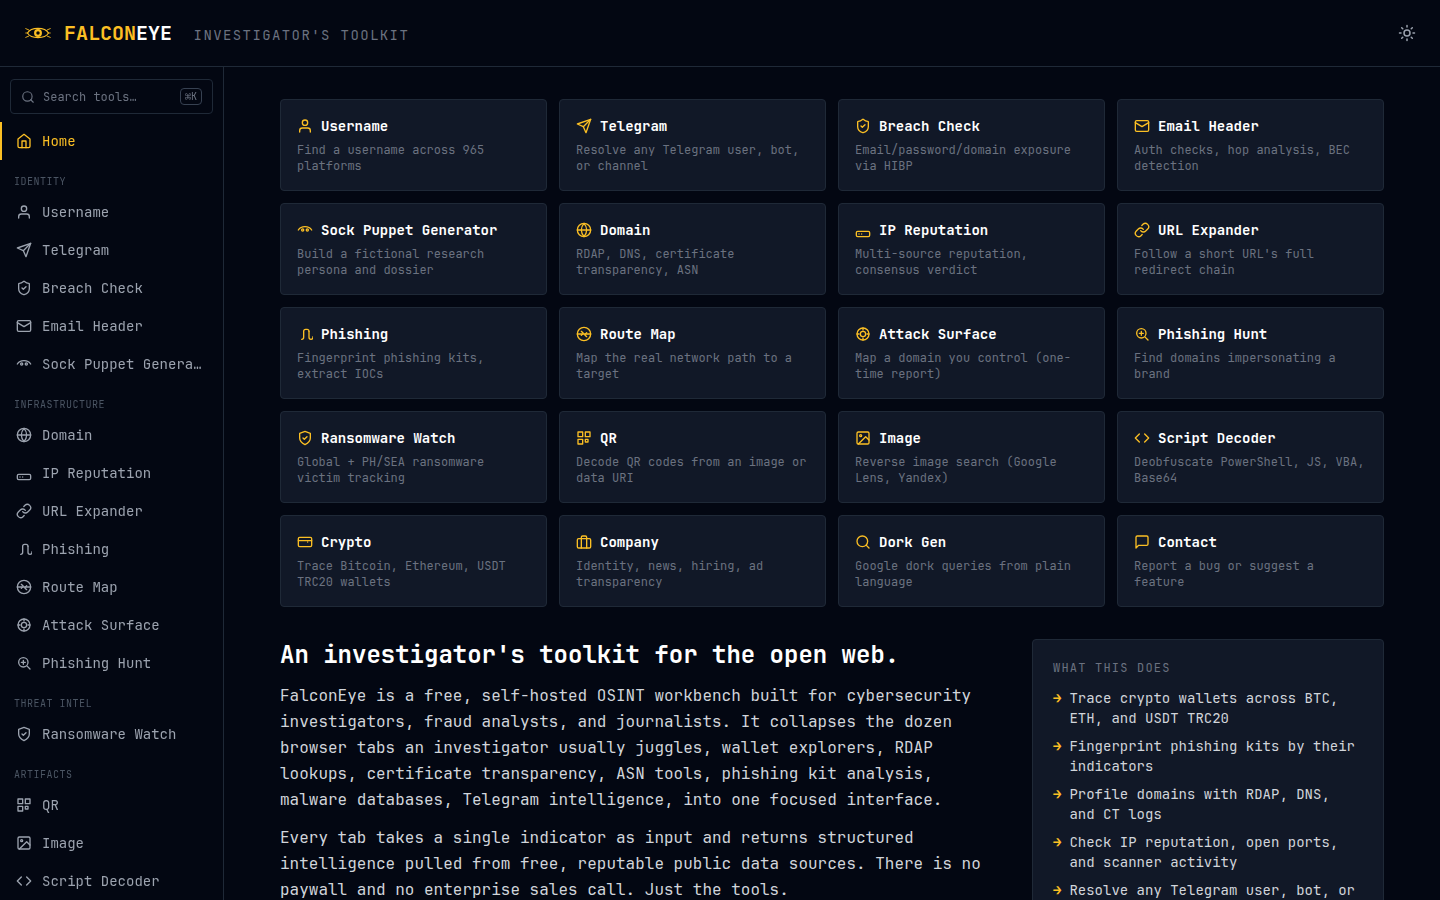Toggle the light/dark theme sun icon
The width and height of the screenshot is (1440, 900).
1407,33
